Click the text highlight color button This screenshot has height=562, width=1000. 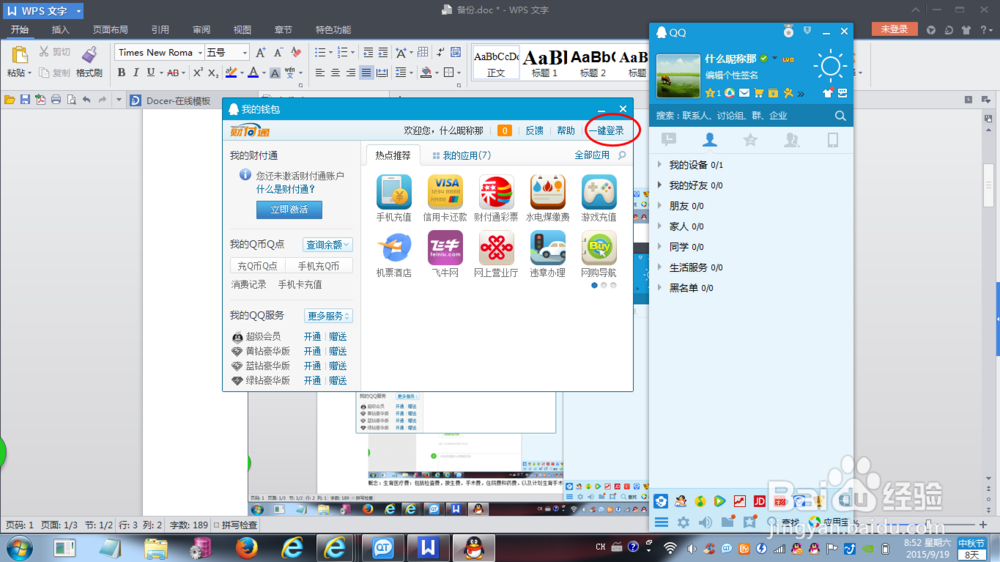click(232, 73)
